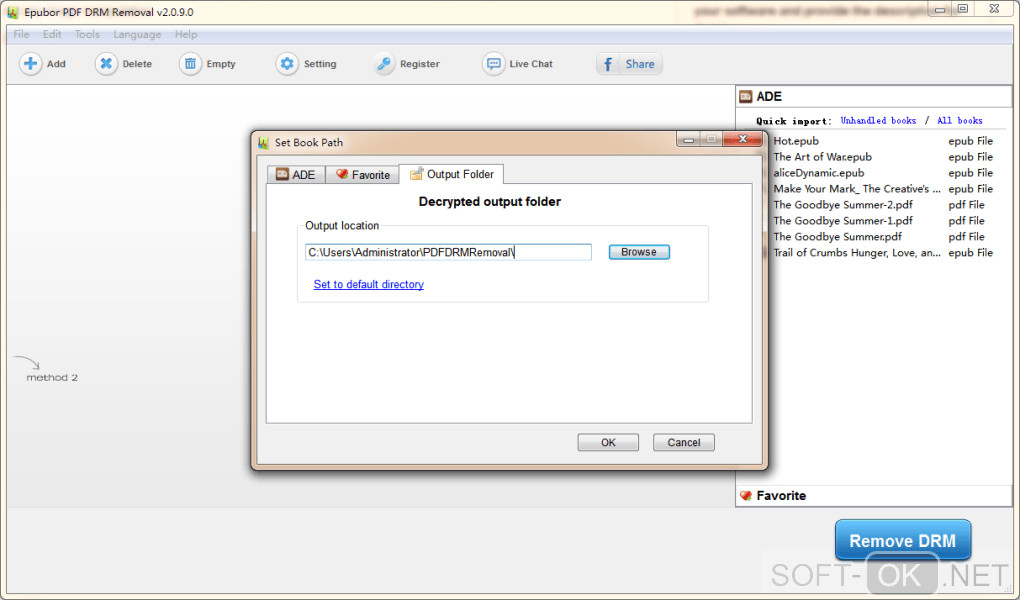The width and height of the screenshot is (1020, 600).
Task: Click the Favorite heart icon in sidebar
Action: tap(745, 496)
